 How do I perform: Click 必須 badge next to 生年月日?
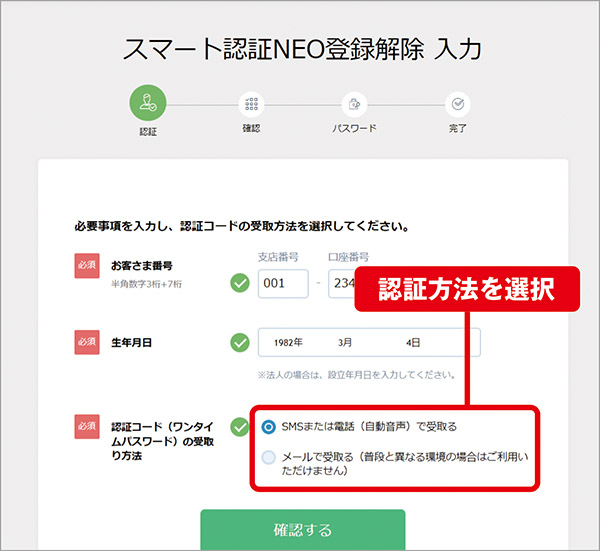pyautogui.click(x=87, y=342)
